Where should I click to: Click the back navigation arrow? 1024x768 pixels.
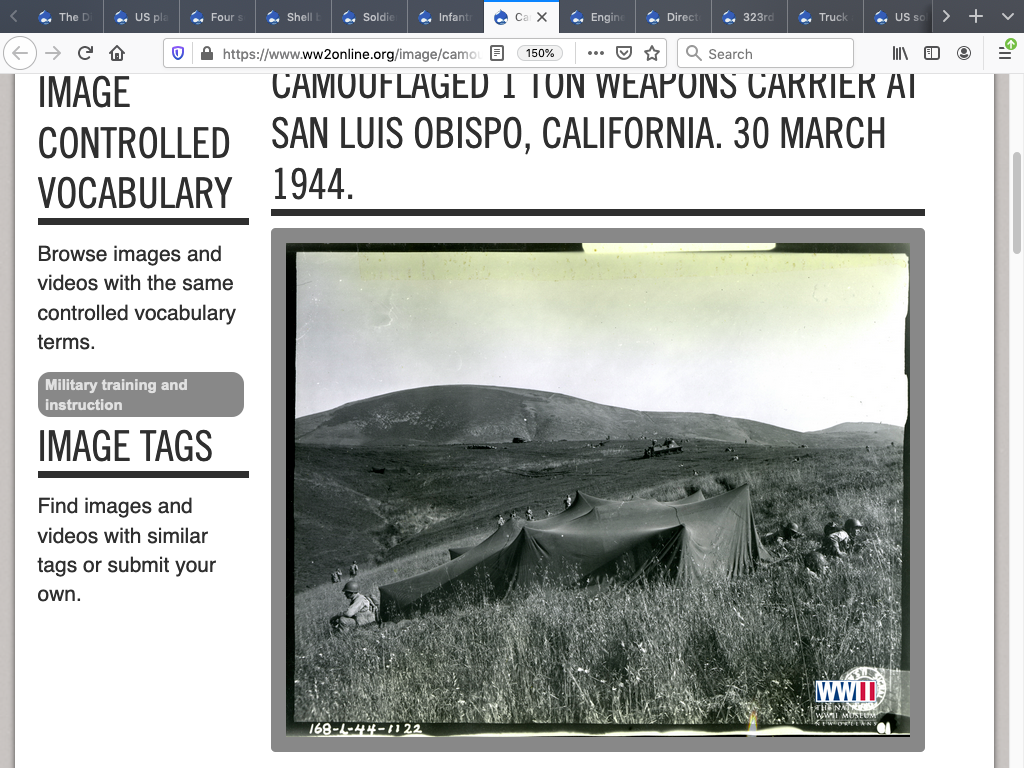(x=22, y=54)
